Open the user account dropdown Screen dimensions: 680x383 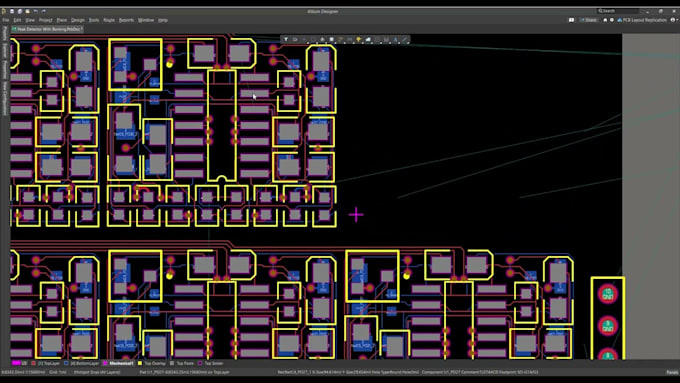click(673, 20)
